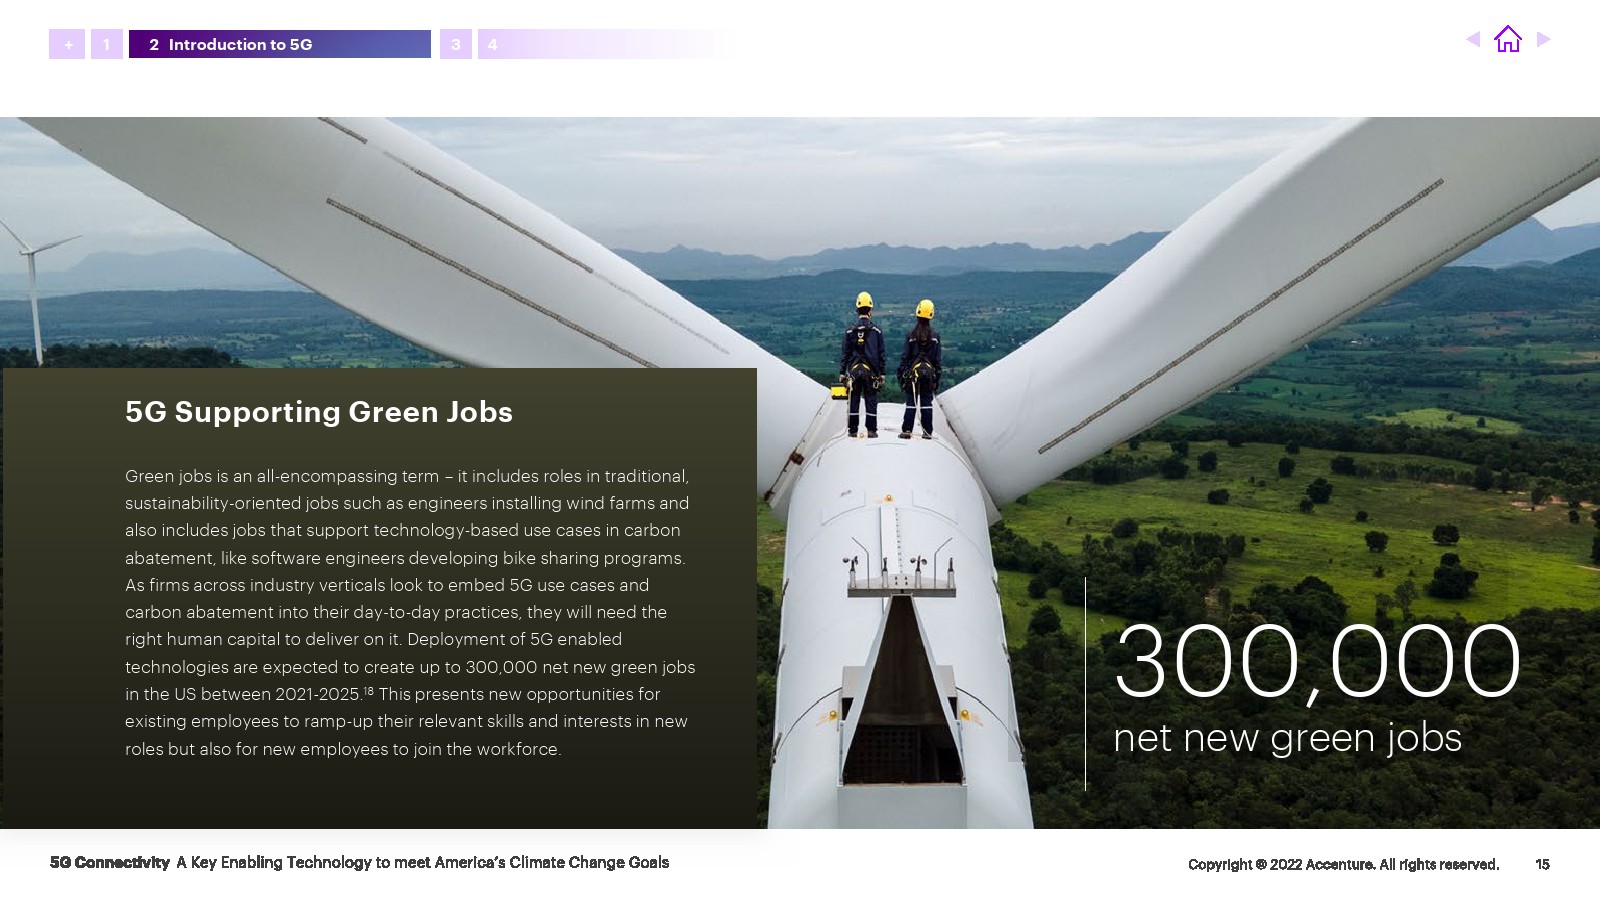Advance to next page arrow
This screenshot has height=900, width=1600.
pos(1543,39)
